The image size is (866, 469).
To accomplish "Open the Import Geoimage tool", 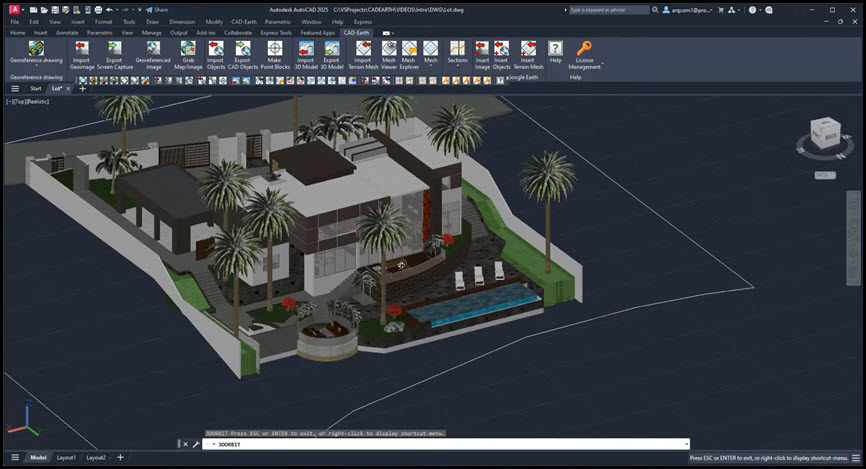I will (81, 55).
